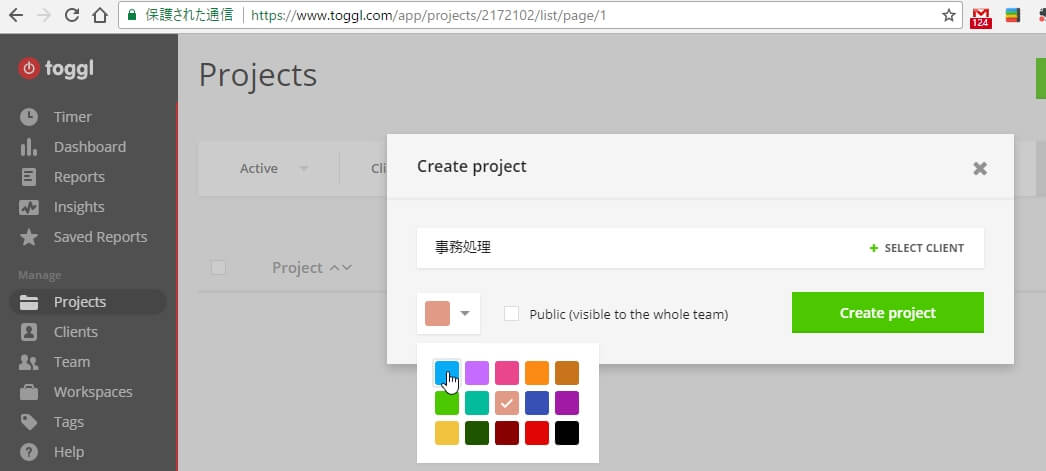Enable Public visible to whole team checkbox
The height and width of the screenshot is (471, 1046).
tap(512, 313)
